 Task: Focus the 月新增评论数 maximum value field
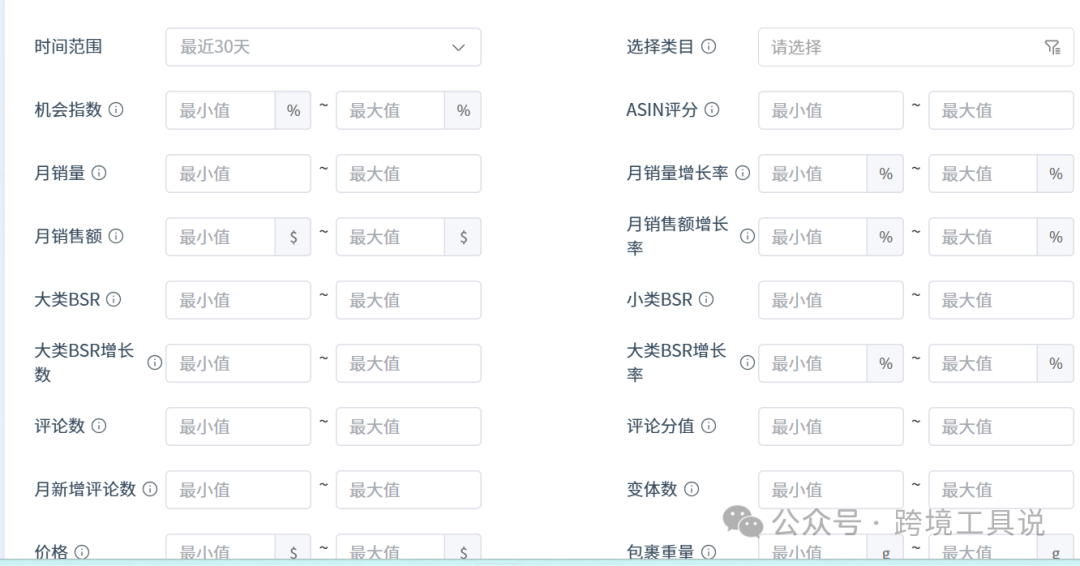(408, 490)
